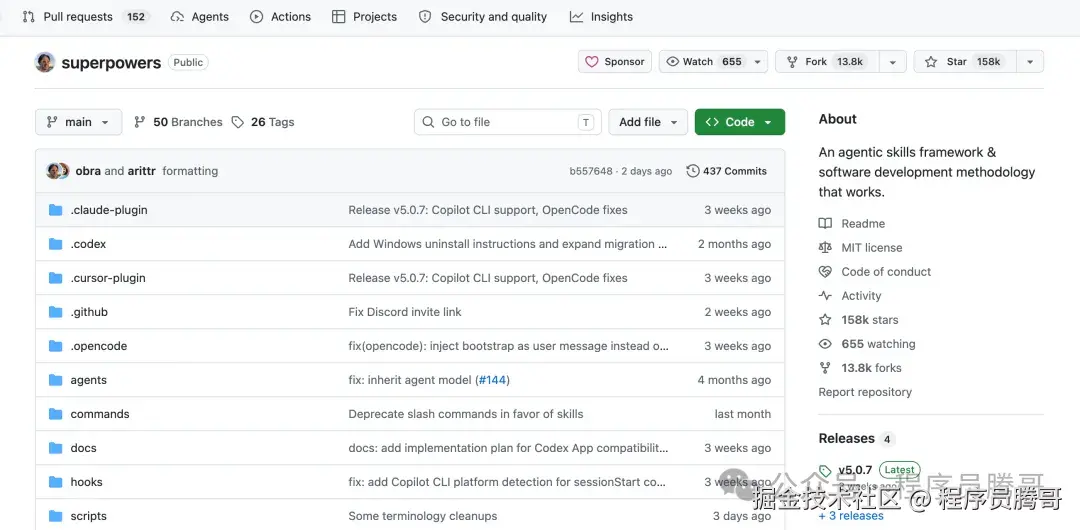Screen dimensions: 1080x530
Task: Click the Readme book icon
Action: [825, 224]
